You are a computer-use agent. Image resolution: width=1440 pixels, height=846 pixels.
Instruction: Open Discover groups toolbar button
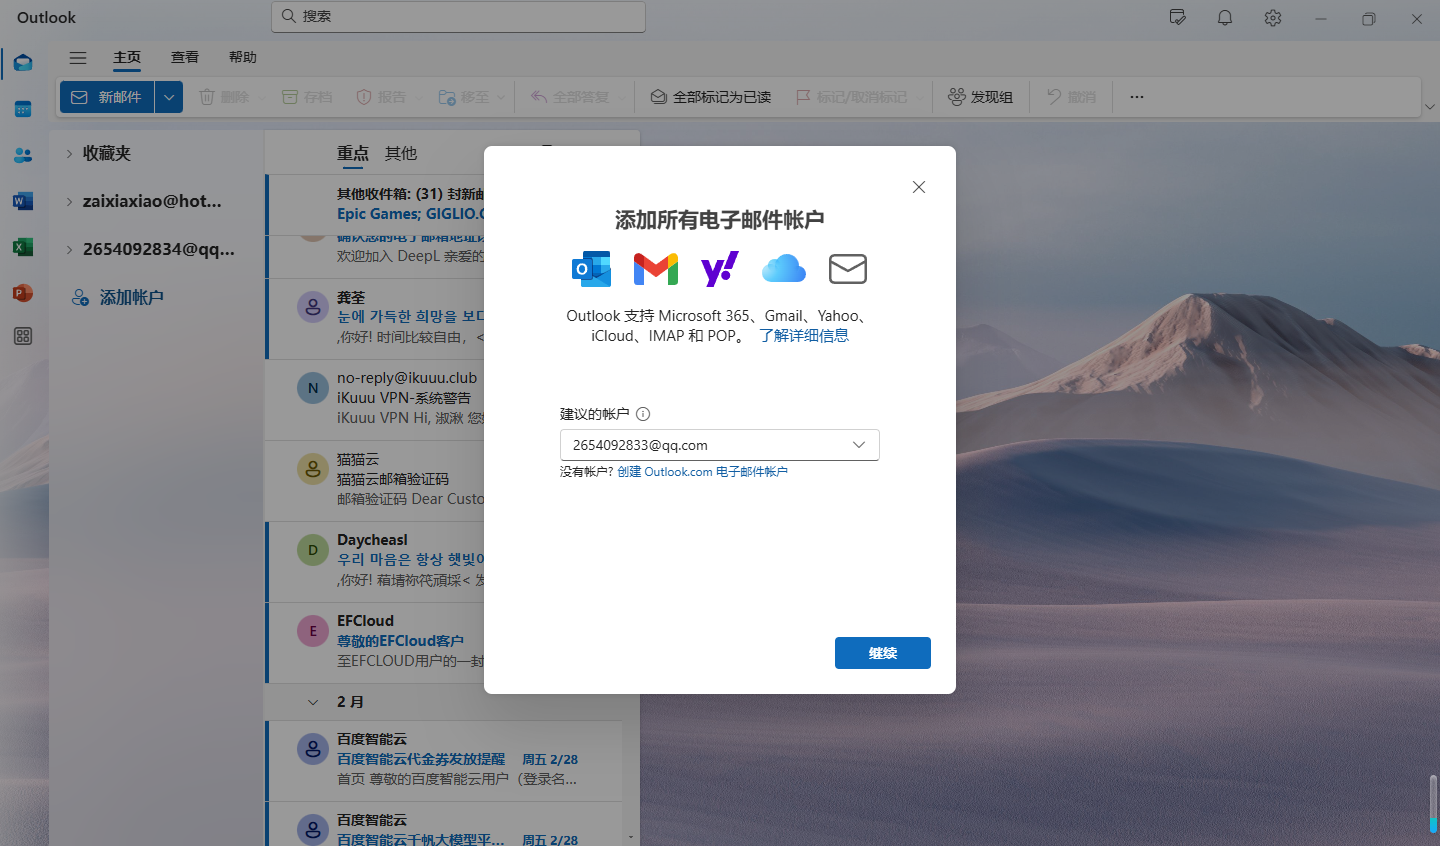click(x=981, y=97)
